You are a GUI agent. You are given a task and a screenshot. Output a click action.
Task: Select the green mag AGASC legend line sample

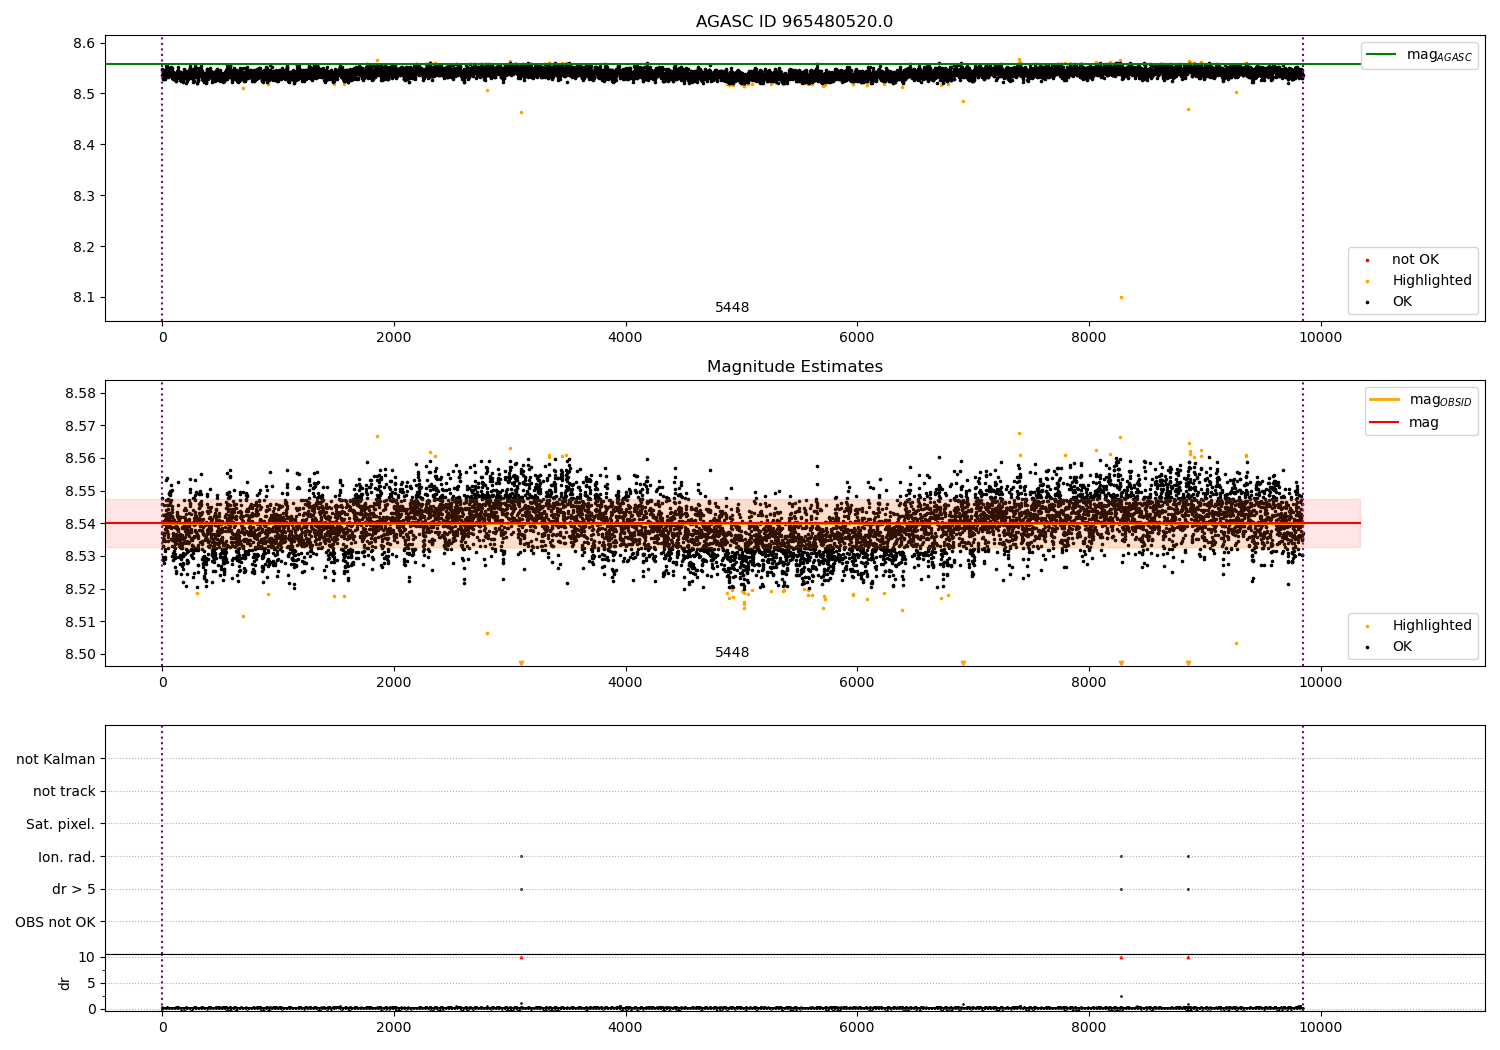(1383, 55)
